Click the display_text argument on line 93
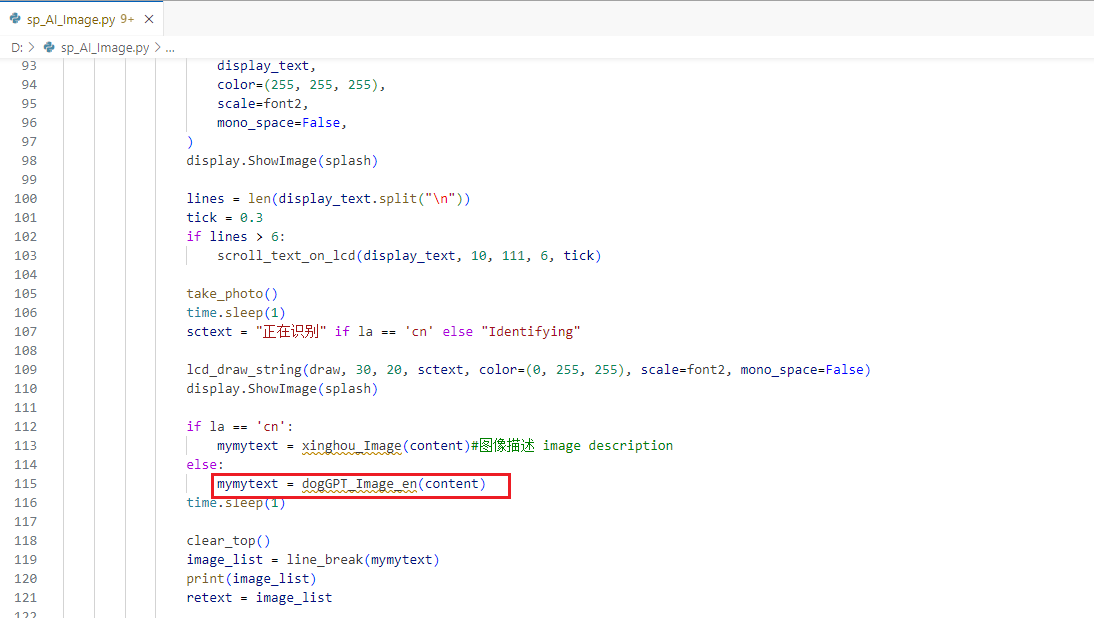The width and height of the screenshot is (1094, 618). (263, 66)
